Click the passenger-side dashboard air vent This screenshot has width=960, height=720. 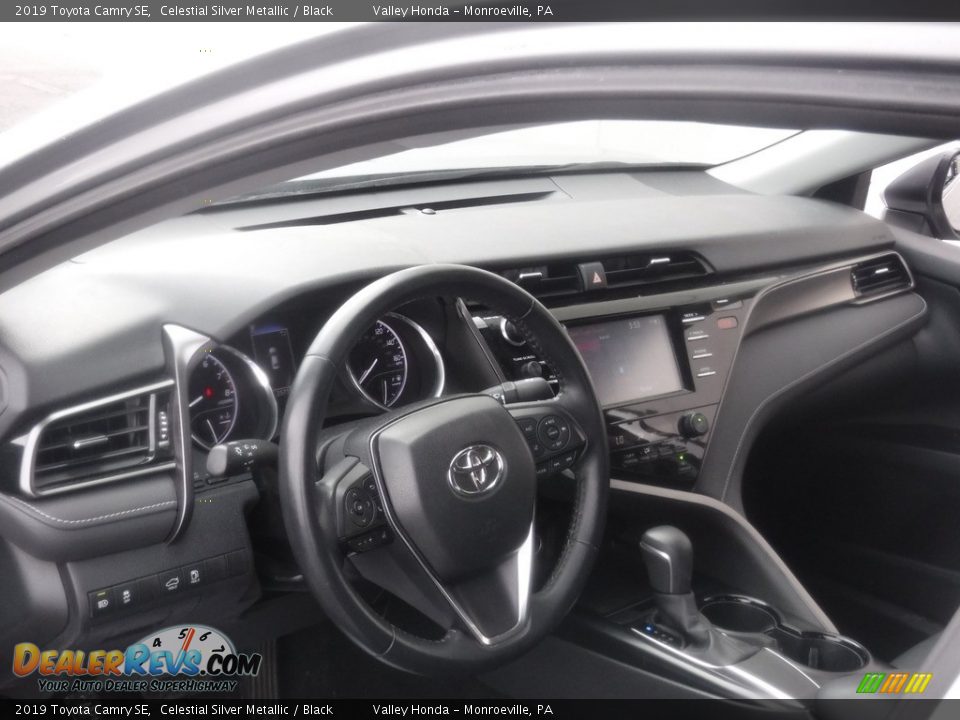pos(881,276)
